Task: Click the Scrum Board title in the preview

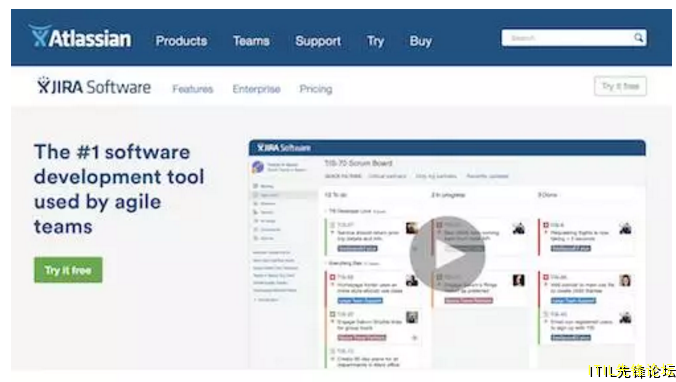Action: click(x=358, y=163)
